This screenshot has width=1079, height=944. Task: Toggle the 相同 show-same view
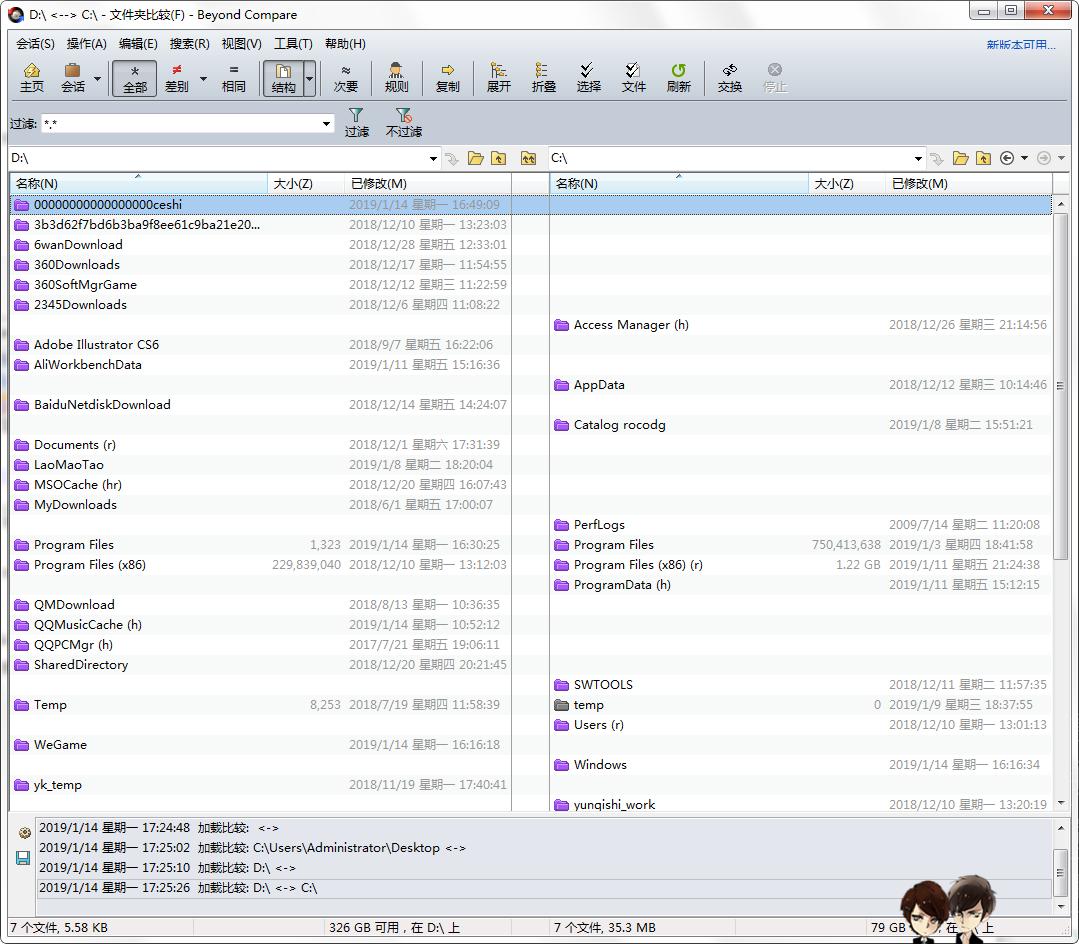tap(233, 77)
